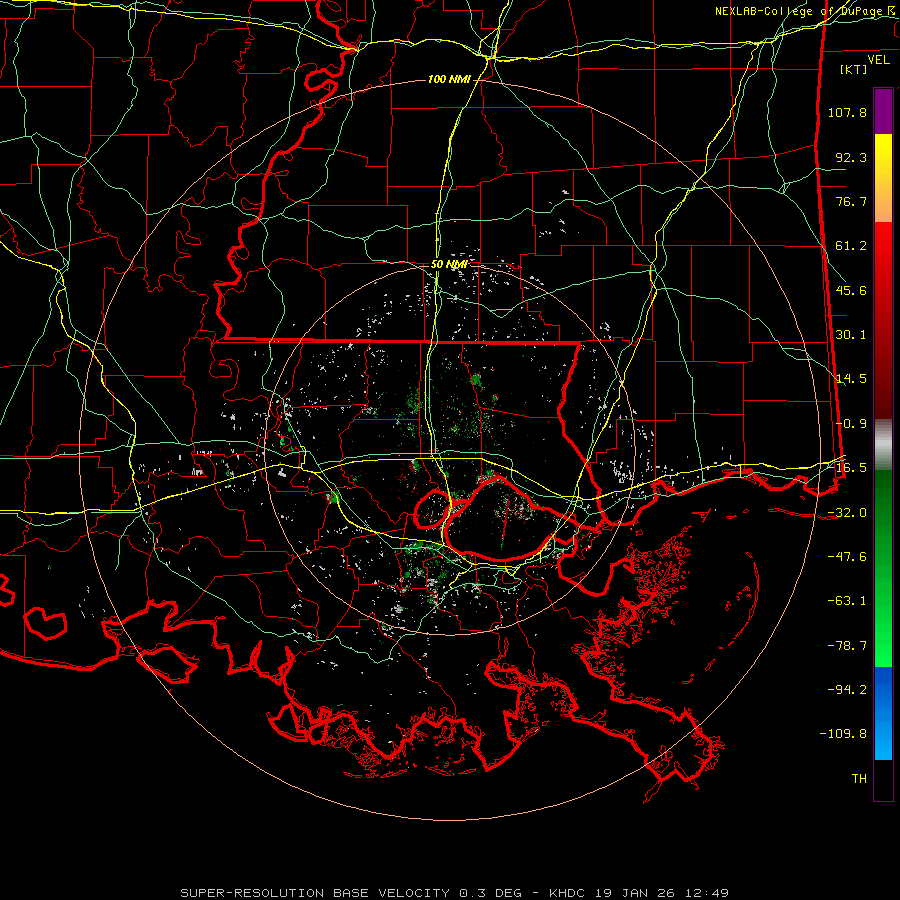Click the 107.8 value on the velocity scale
Viewport: 900px width, 900px height.
[847, 112]
